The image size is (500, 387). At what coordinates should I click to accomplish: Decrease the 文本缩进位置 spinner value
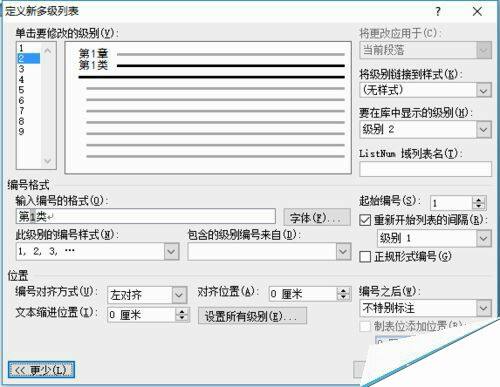click(x=182, y=318)
